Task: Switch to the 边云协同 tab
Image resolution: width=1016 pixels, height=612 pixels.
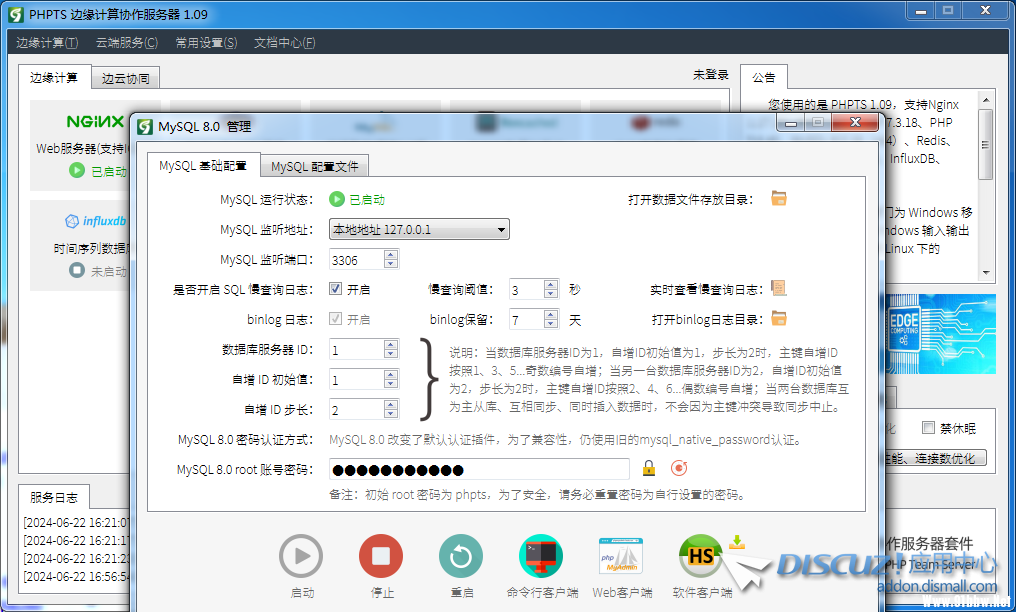Action: pos(125,78)
